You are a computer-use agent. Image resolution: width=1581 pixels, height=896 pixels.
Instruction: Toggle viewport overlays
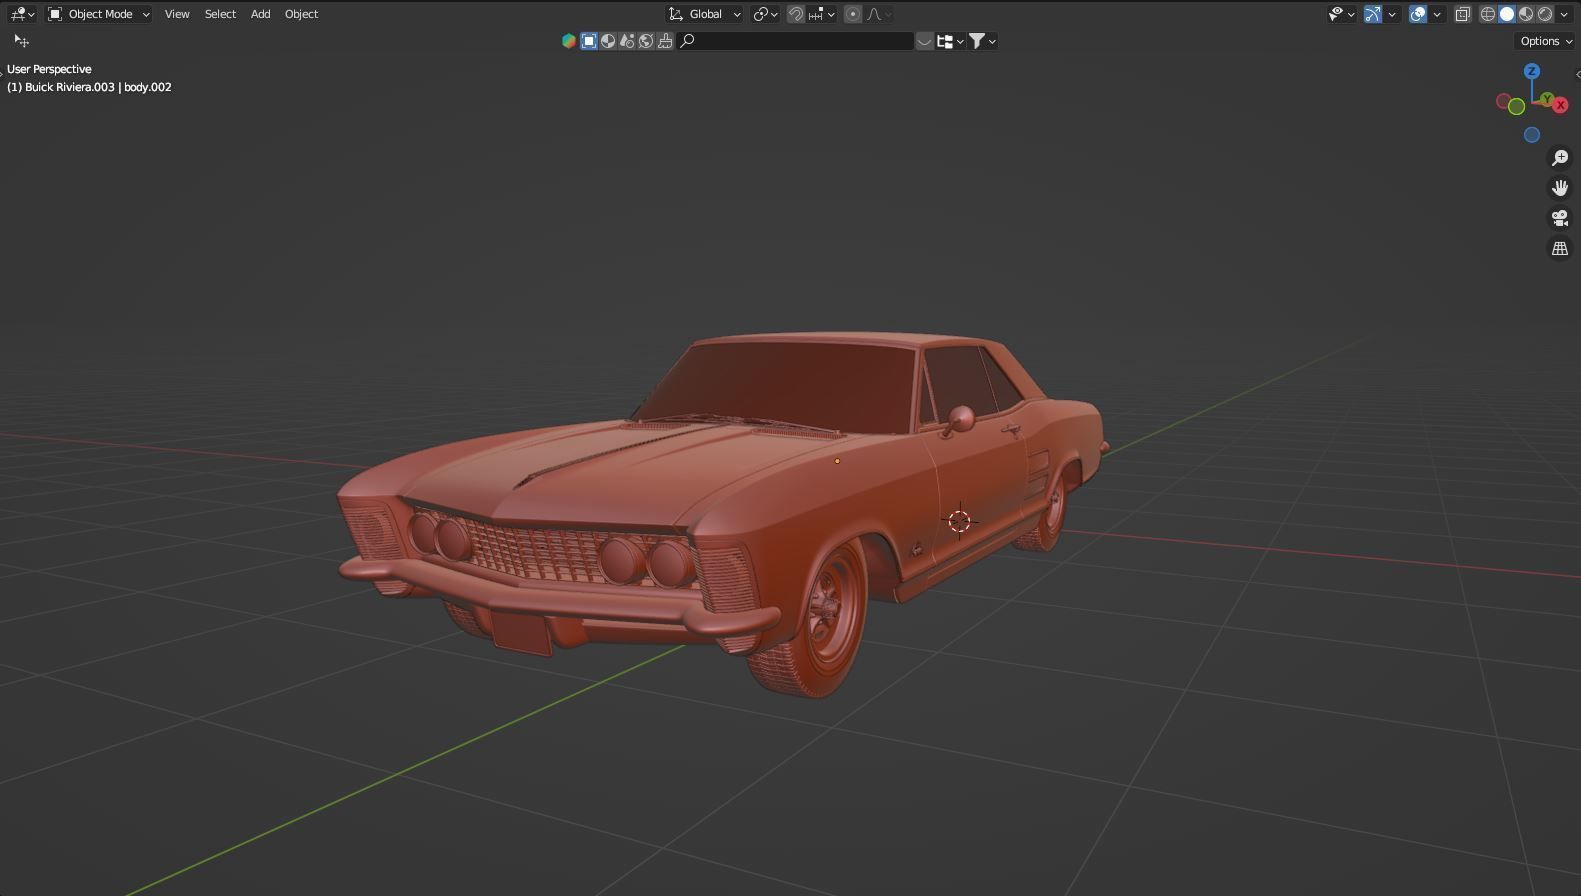point(1418,14)
